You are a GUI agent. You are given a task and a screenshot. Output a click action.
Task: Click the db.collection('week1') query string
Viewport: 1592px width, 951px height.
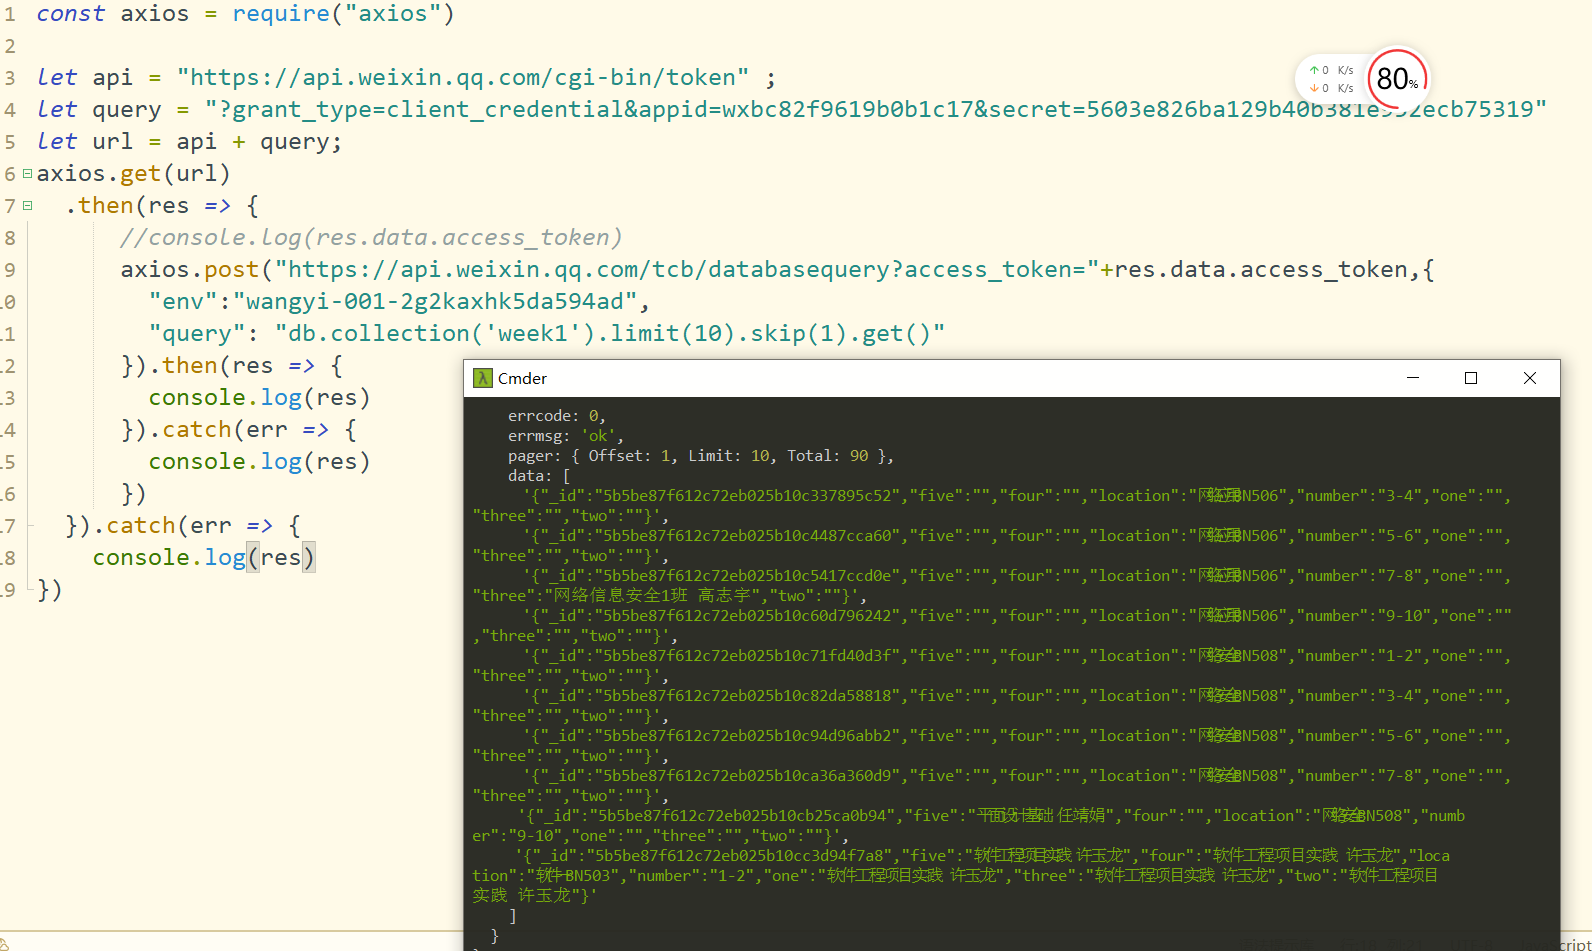tap(610, 334)
